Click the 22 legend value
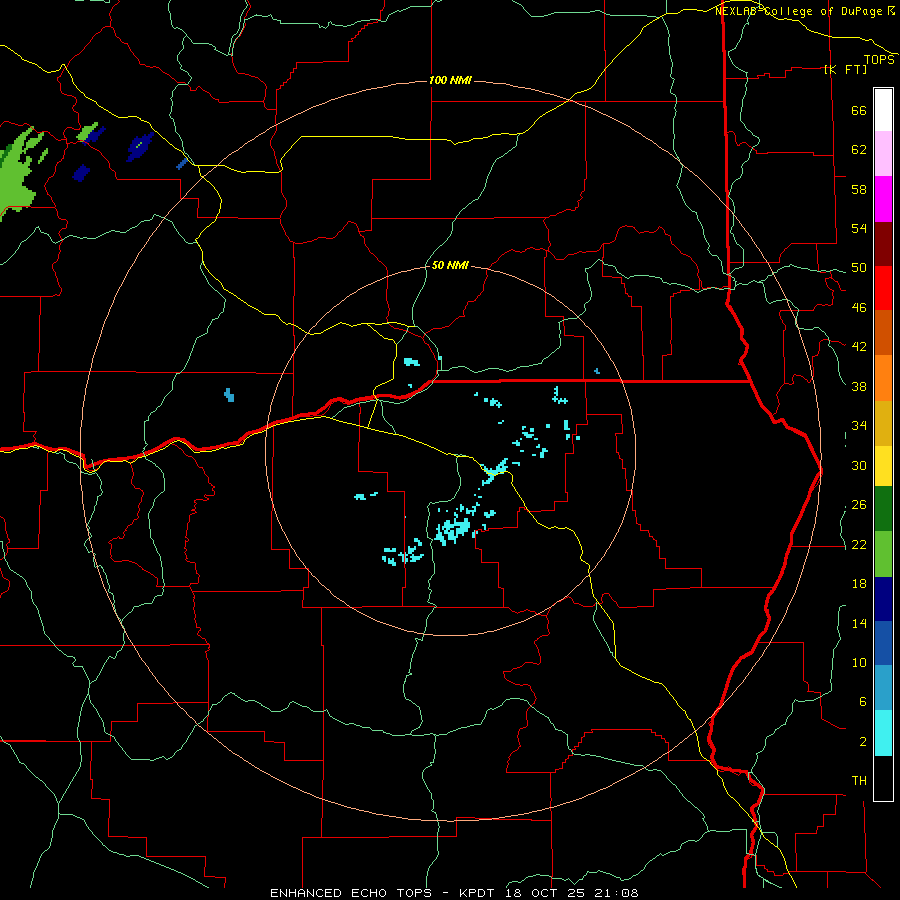 click(859, 545)
